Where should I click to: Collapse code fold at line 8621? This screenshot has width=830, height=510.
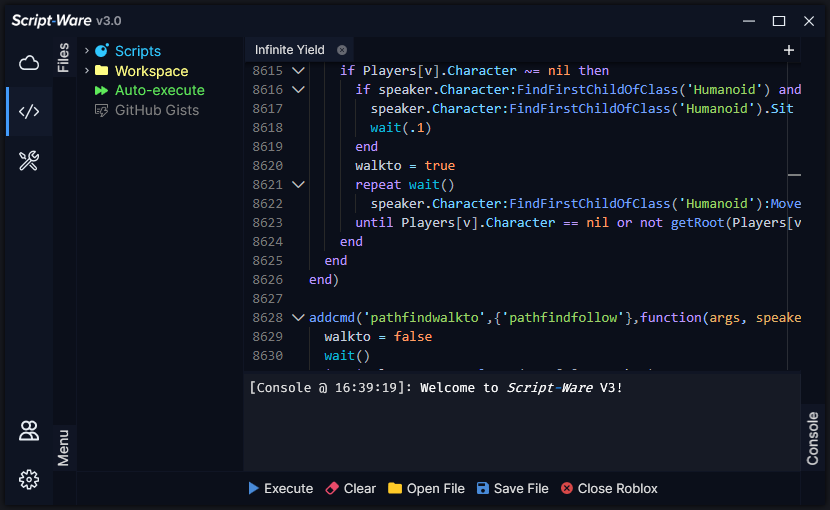(297, 185)
